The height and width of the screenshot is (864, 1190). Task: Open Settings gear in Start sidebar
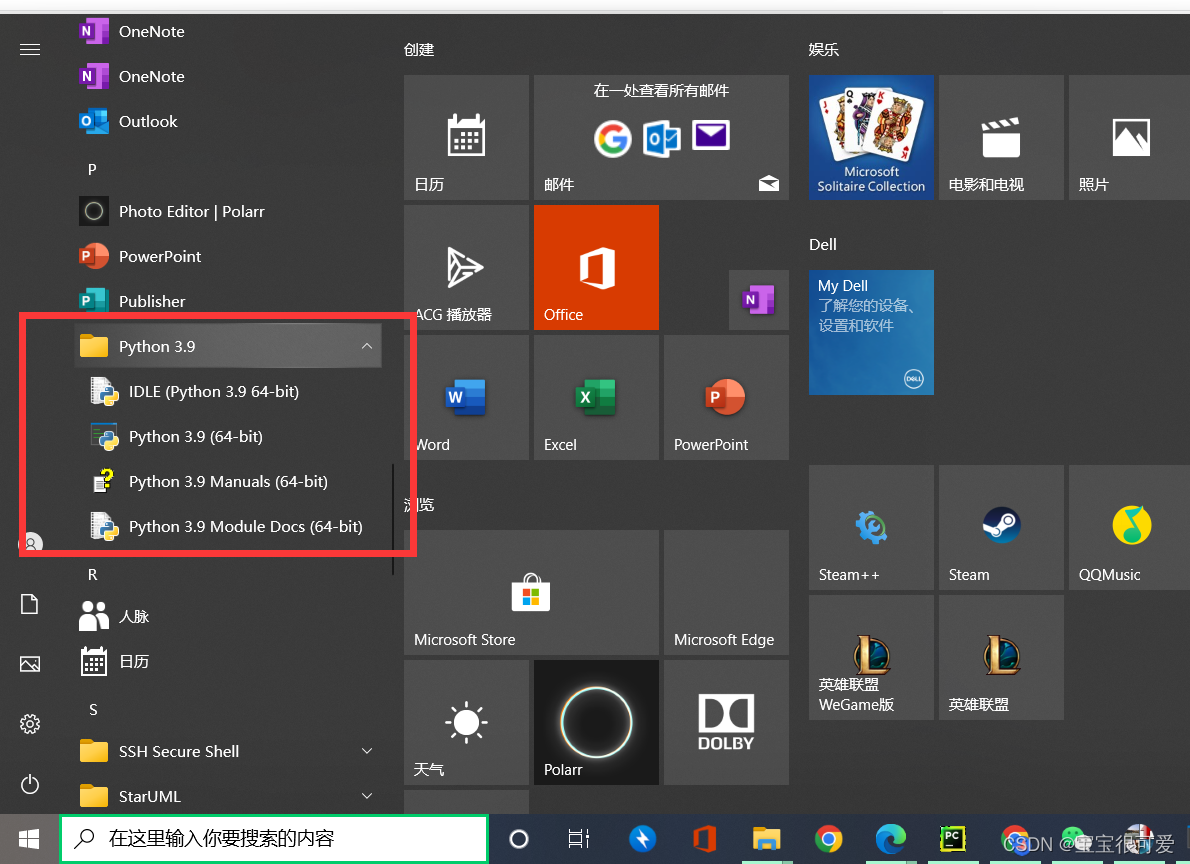pos(30,724)
